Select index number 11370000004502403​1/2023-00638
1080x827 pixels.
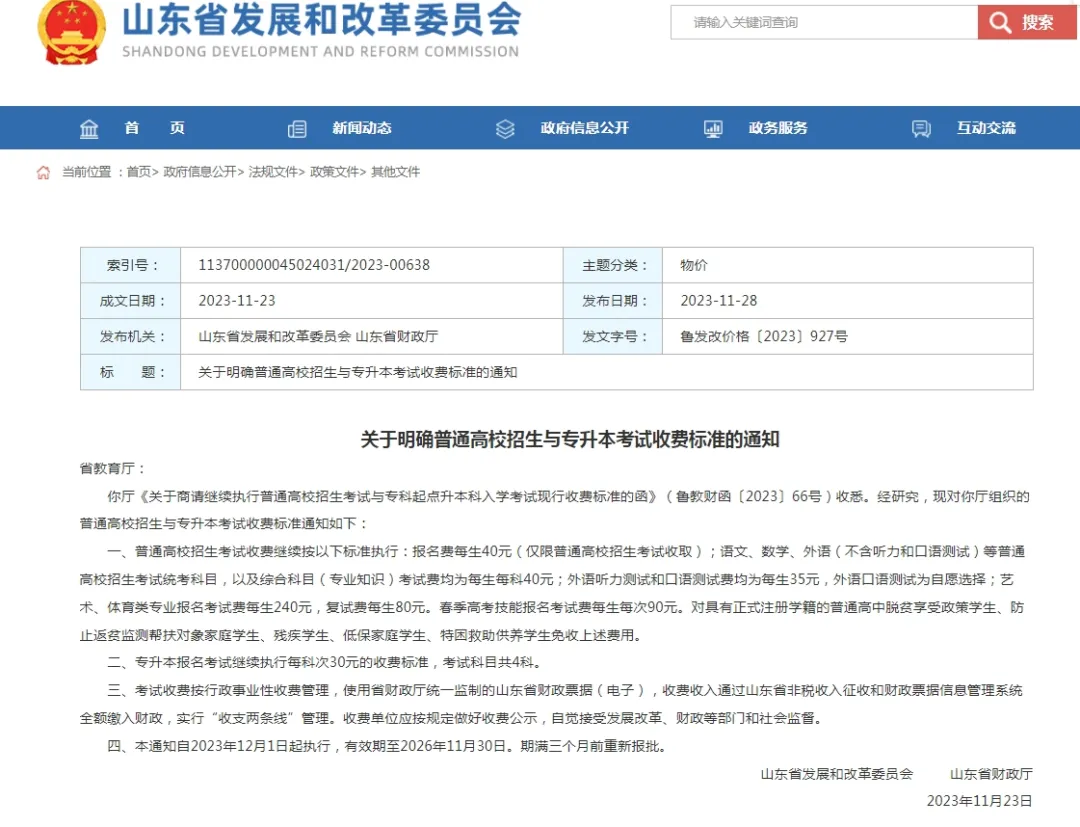tap(314, 265)
